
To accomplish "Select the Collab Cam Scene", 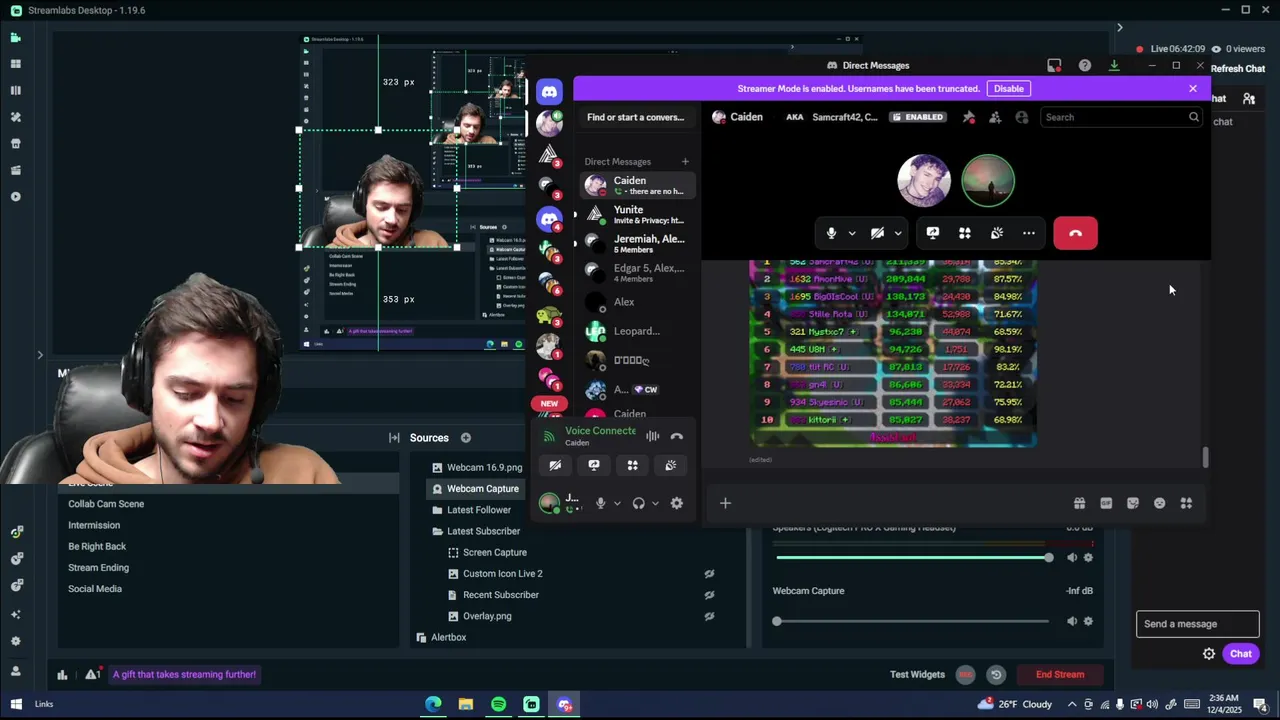I will [106, 504].
